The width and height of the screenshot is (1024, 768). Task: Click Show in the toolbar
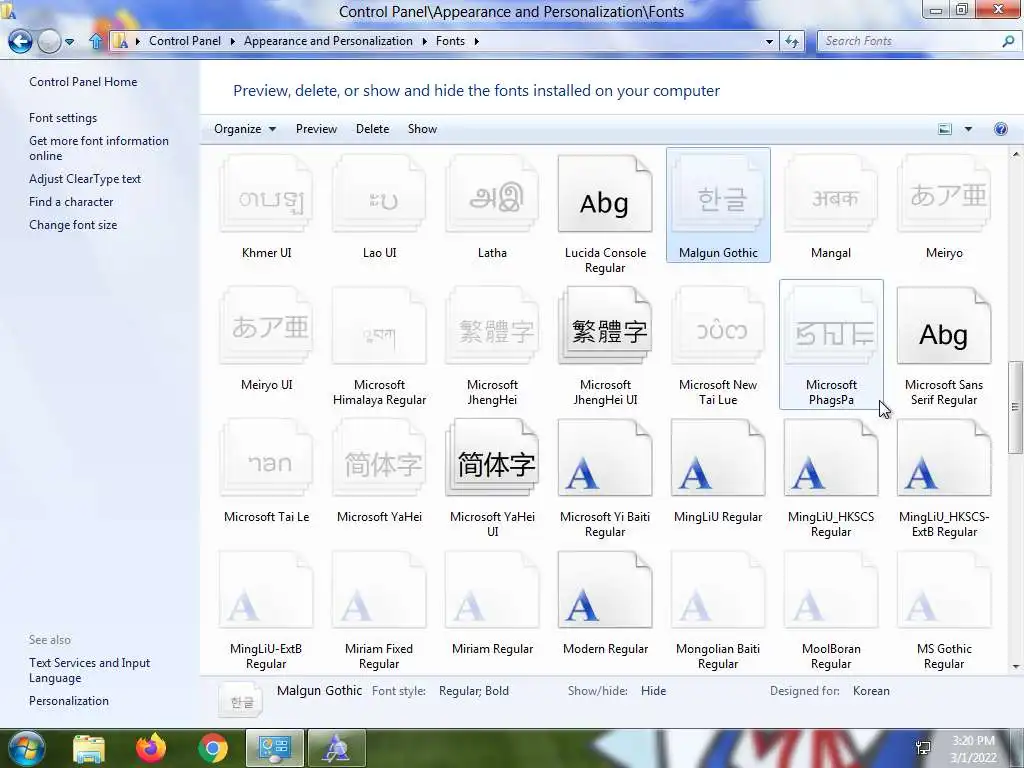point(422,129)
